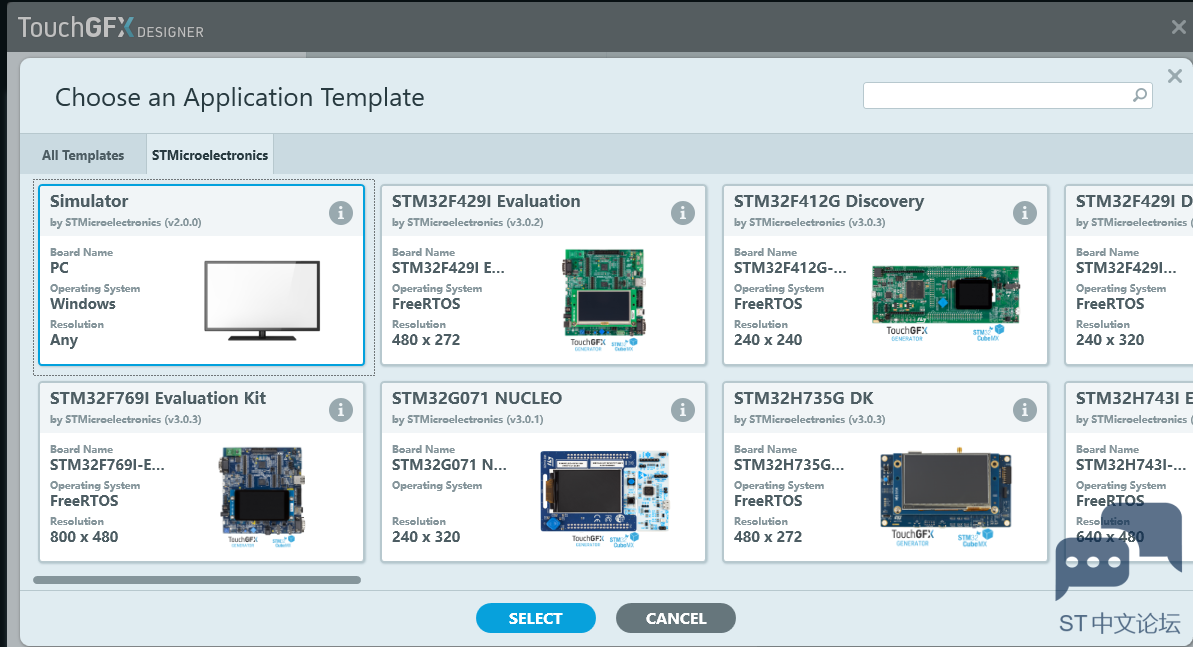The height and width of the screenshot is (647, 1193).
Task: Click the TouchGFX Designer logo
Action: point(111,28)
